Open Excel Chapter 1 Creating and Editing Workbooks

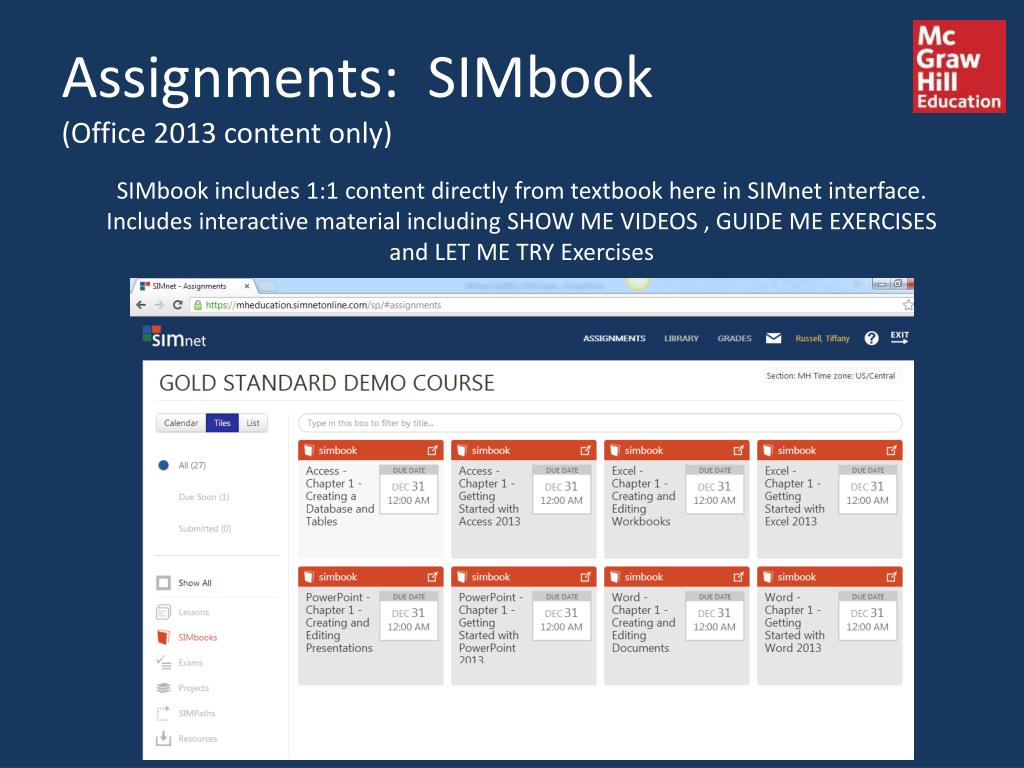coord(643,496)
